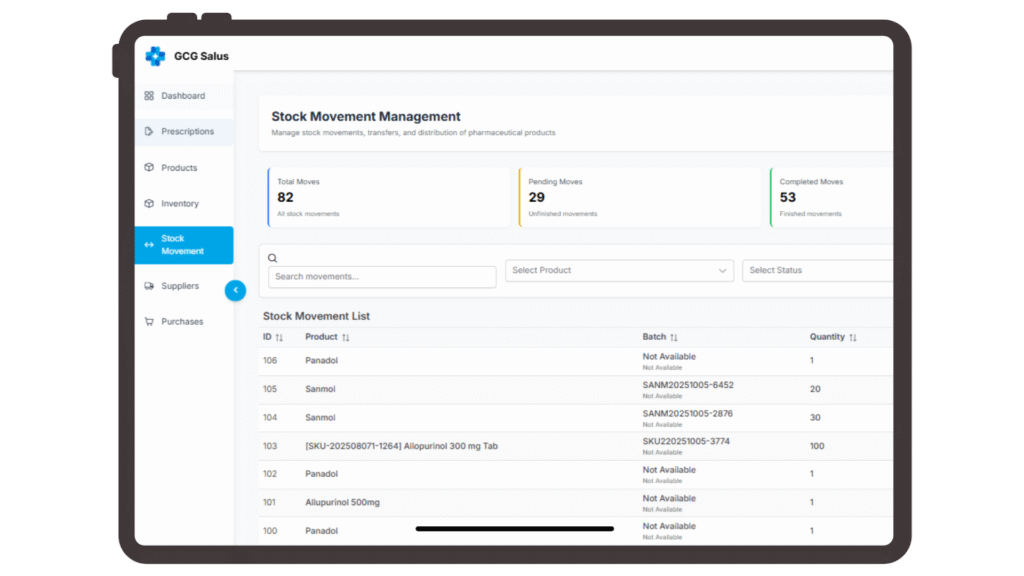Image resolution: width=1024 pixels, height=576 pixels.
Task: Click the GCG Salus logo icon
Action: click(155, 56)
